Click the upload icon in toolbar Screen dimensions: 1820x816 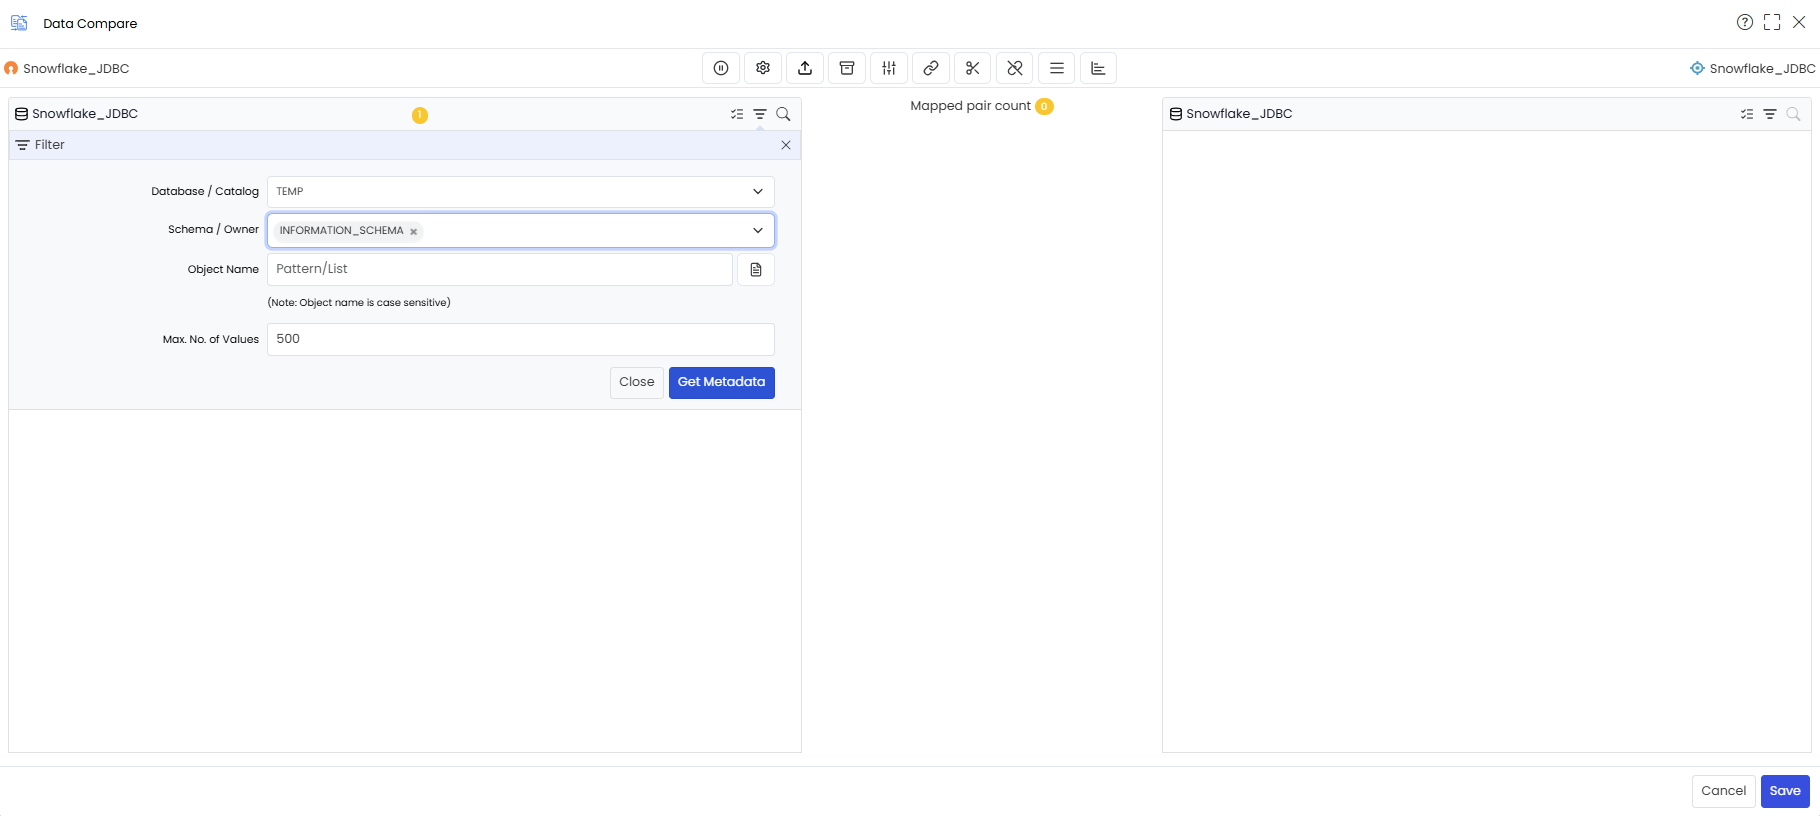805,68
